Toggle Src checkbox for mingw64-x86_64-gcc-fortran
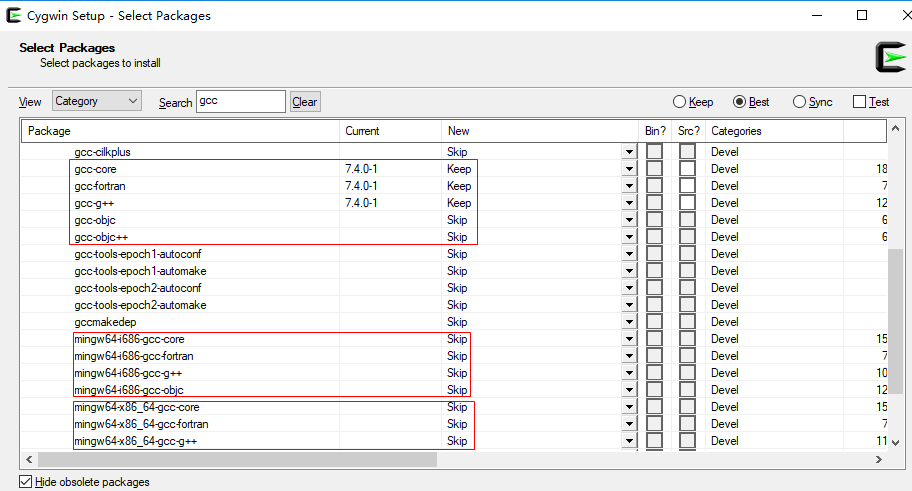Screen dimensions: 912x491 point(687,424)
